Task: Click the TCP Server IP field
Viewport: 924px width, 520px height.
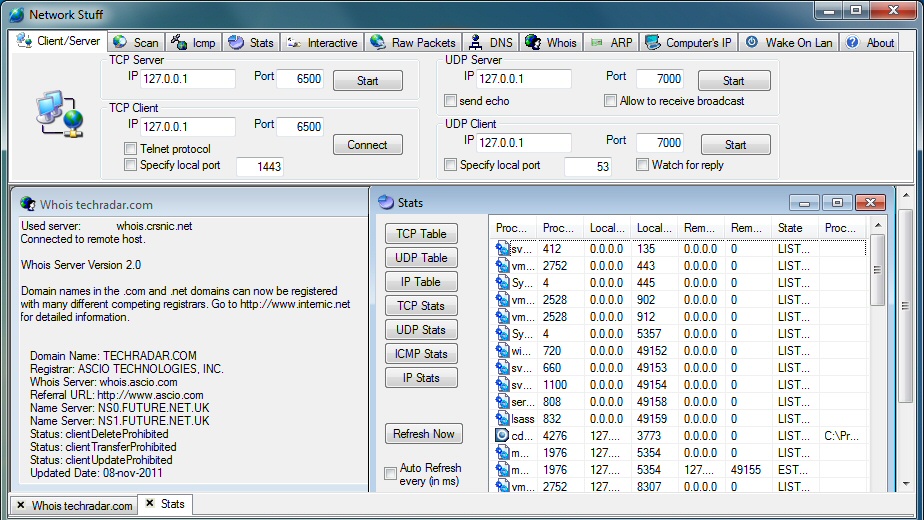Action: point(187,79)
